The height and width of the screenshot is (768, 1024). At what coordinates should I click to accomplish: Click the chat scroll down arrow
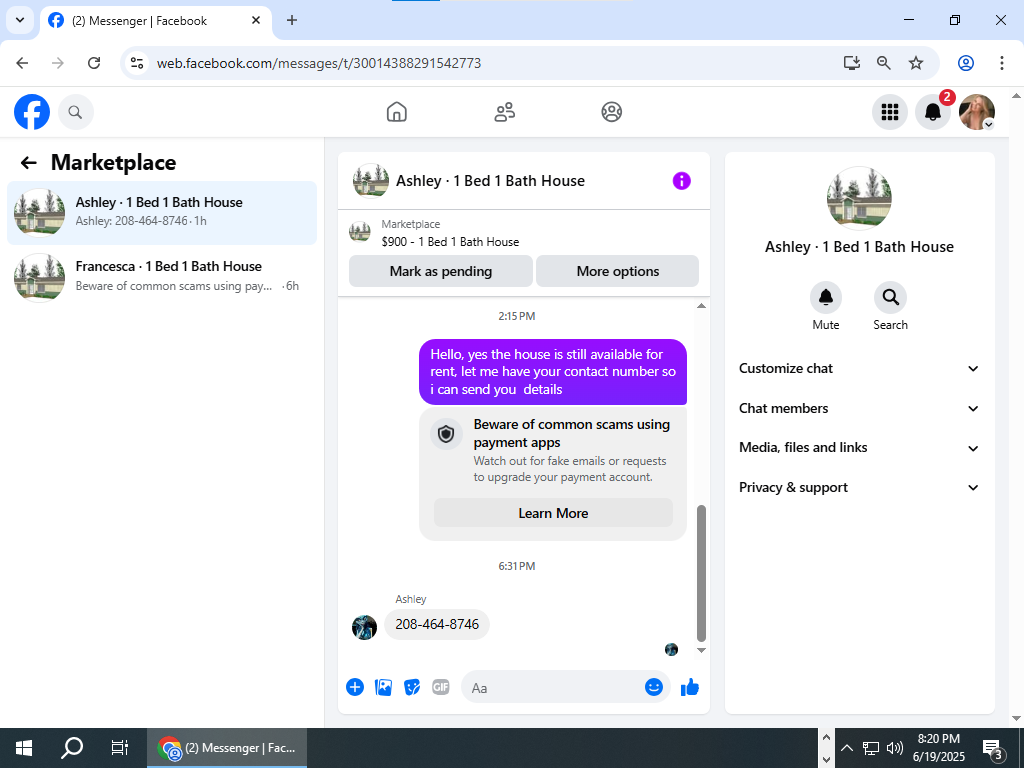click(x=701, y=650)
